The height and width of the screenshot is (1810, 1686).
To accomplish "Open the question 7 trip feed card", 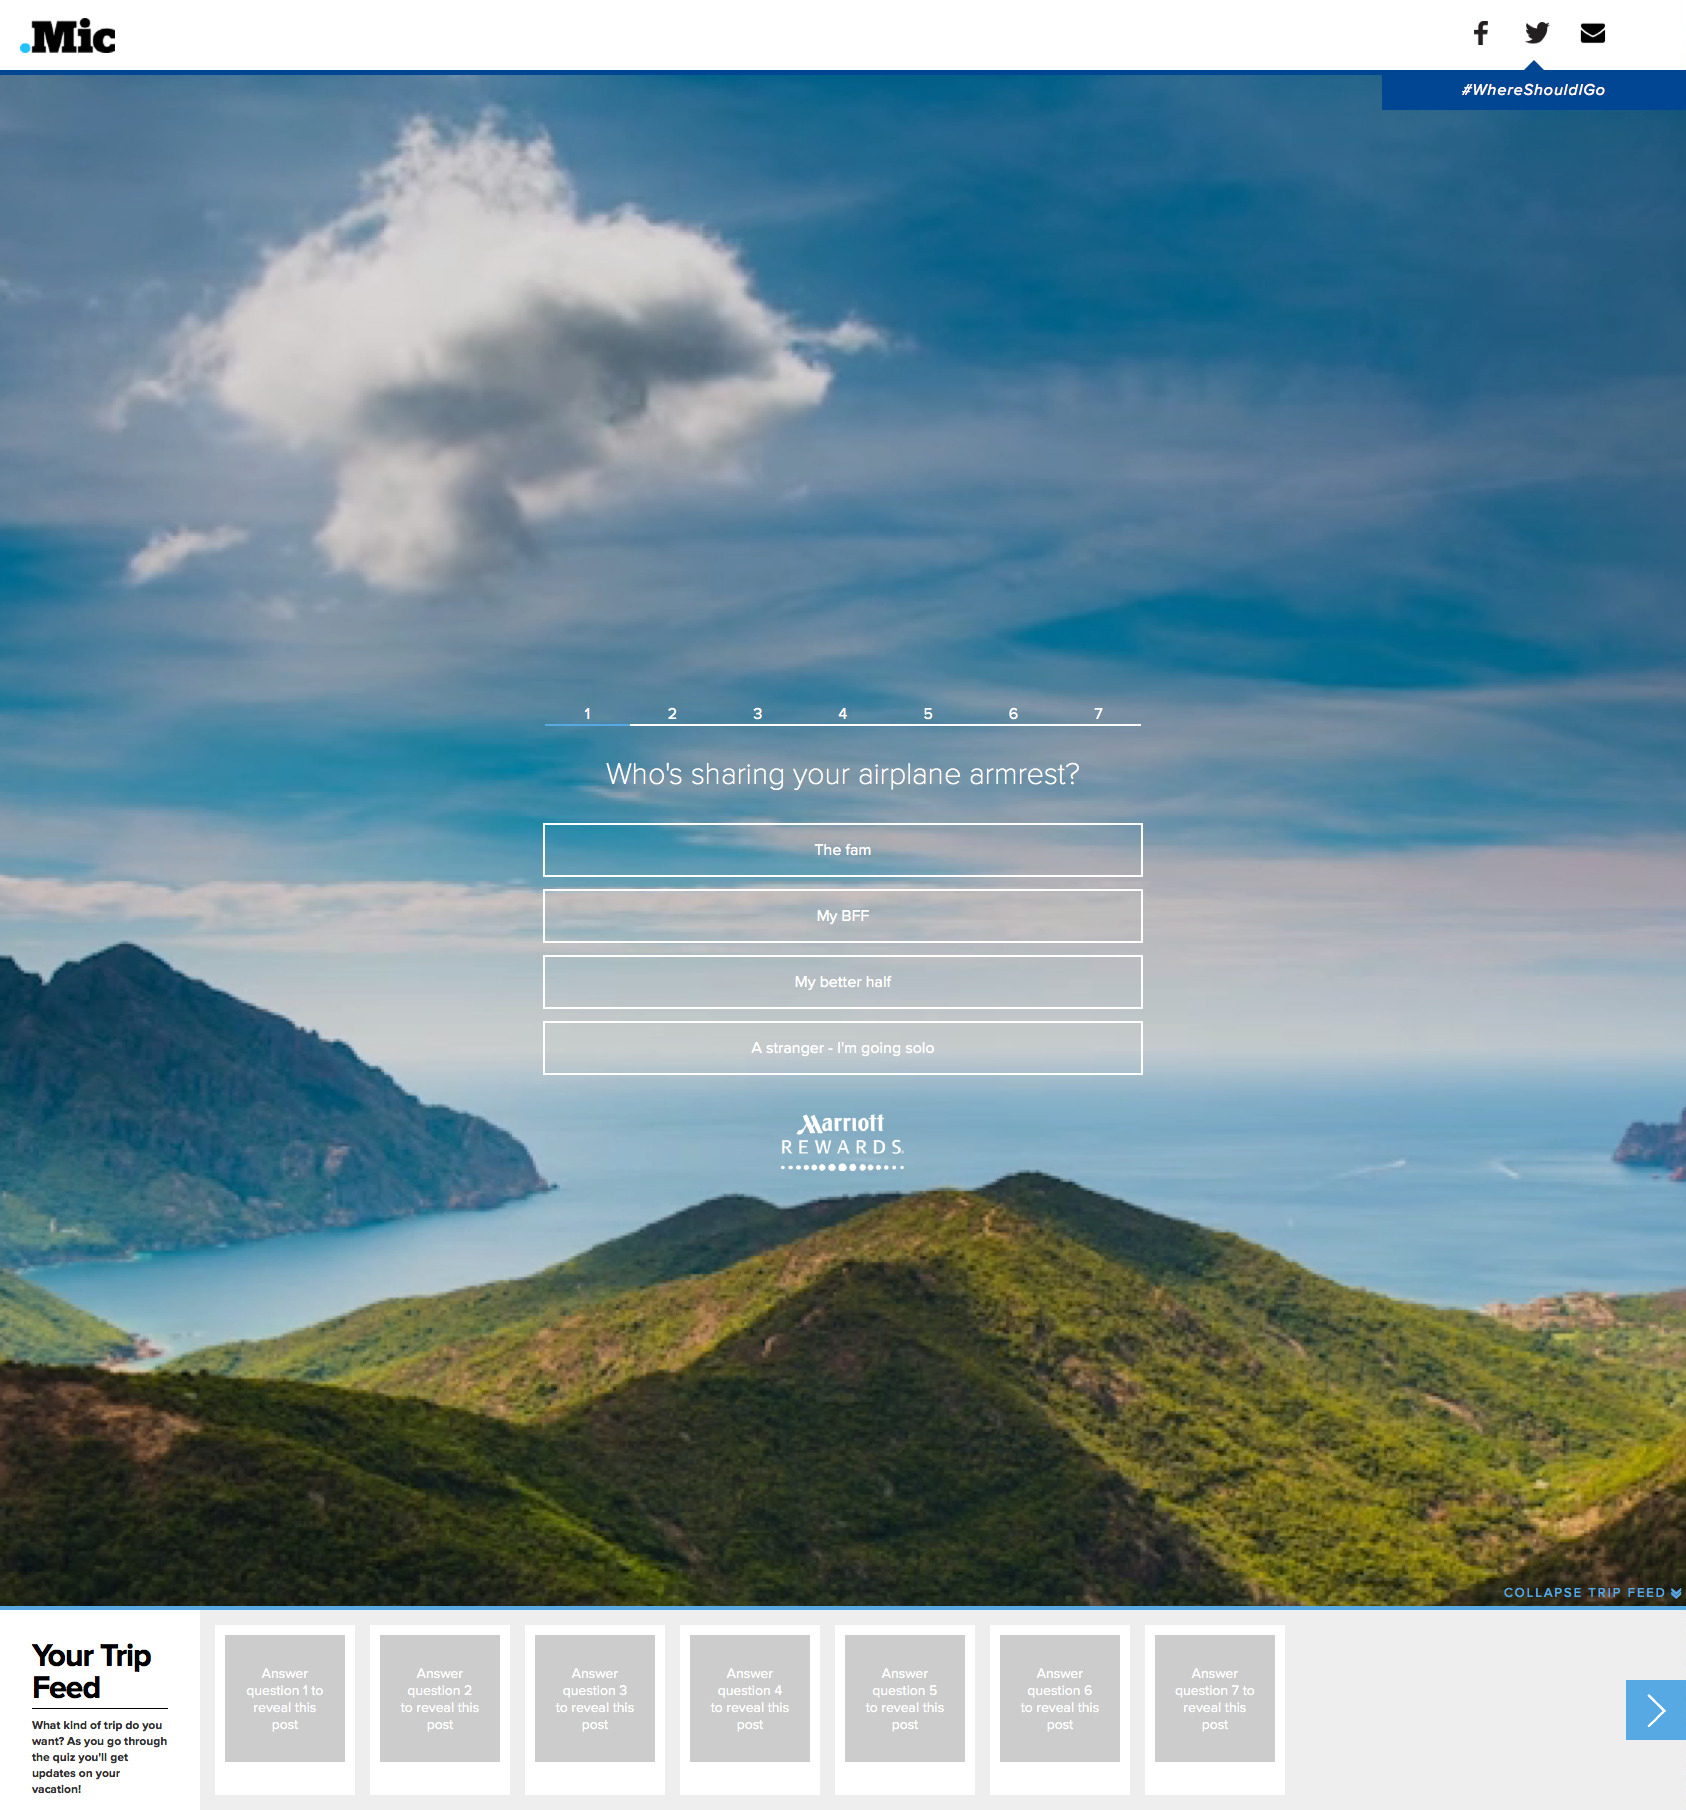I will 1215,1699.
